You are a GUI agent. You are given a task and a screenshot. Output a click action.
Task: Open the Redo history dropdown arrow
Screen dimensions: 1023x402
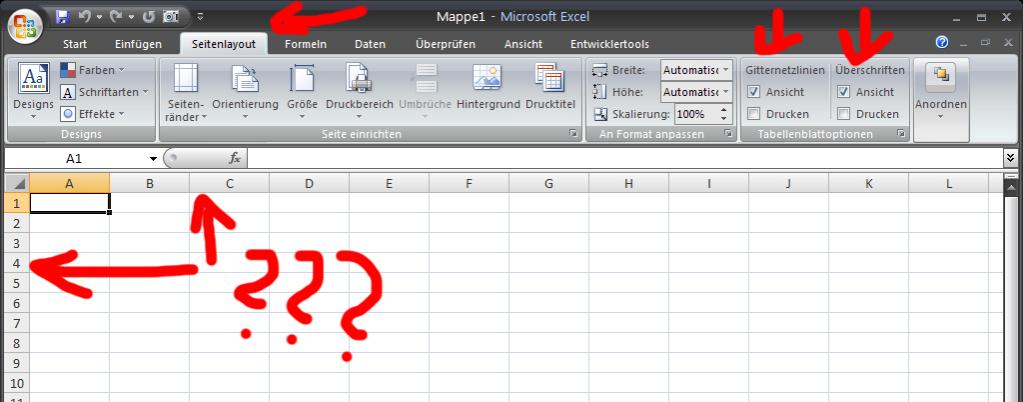pos(130,16)
